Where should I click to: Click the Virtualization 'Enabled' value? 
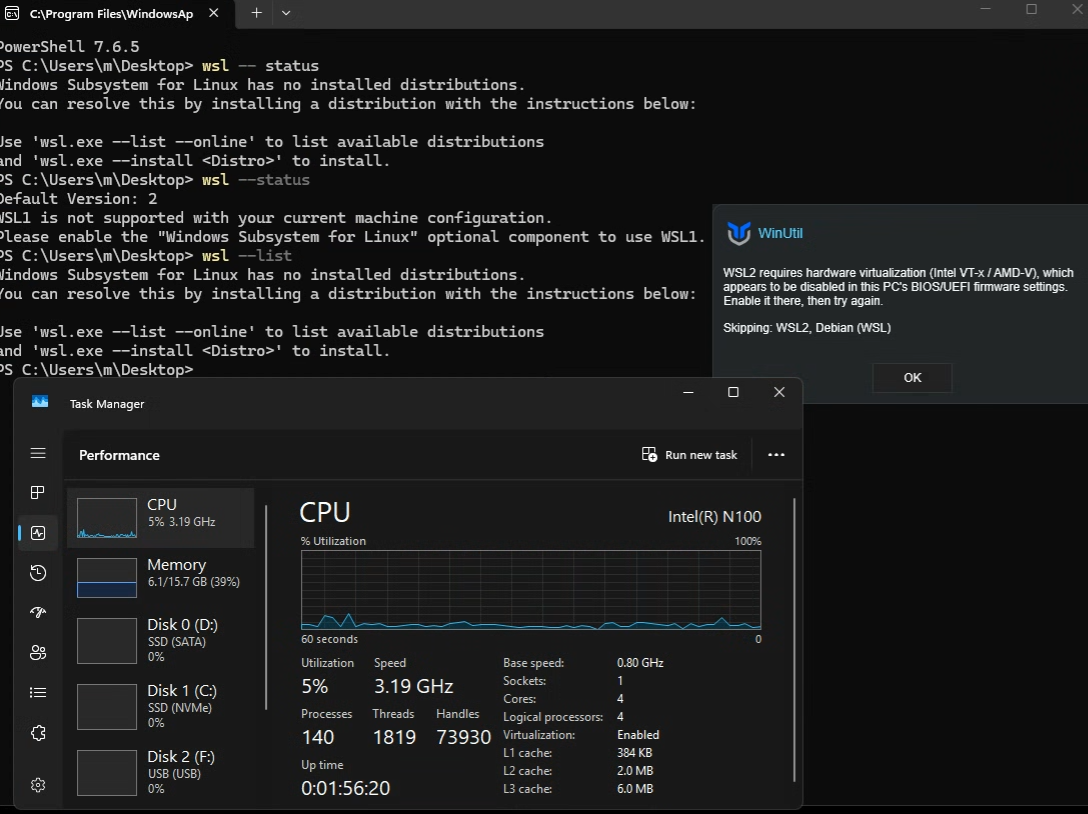[638, 734]
